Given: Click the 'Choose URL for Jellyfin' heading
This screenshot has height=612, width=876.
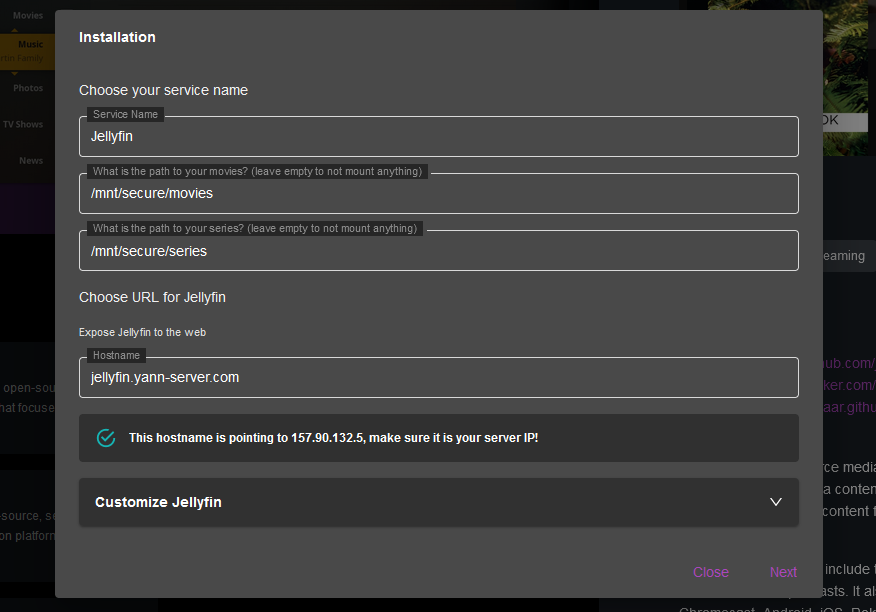Looking at the screenshot, I should click(x=152, y=297).
